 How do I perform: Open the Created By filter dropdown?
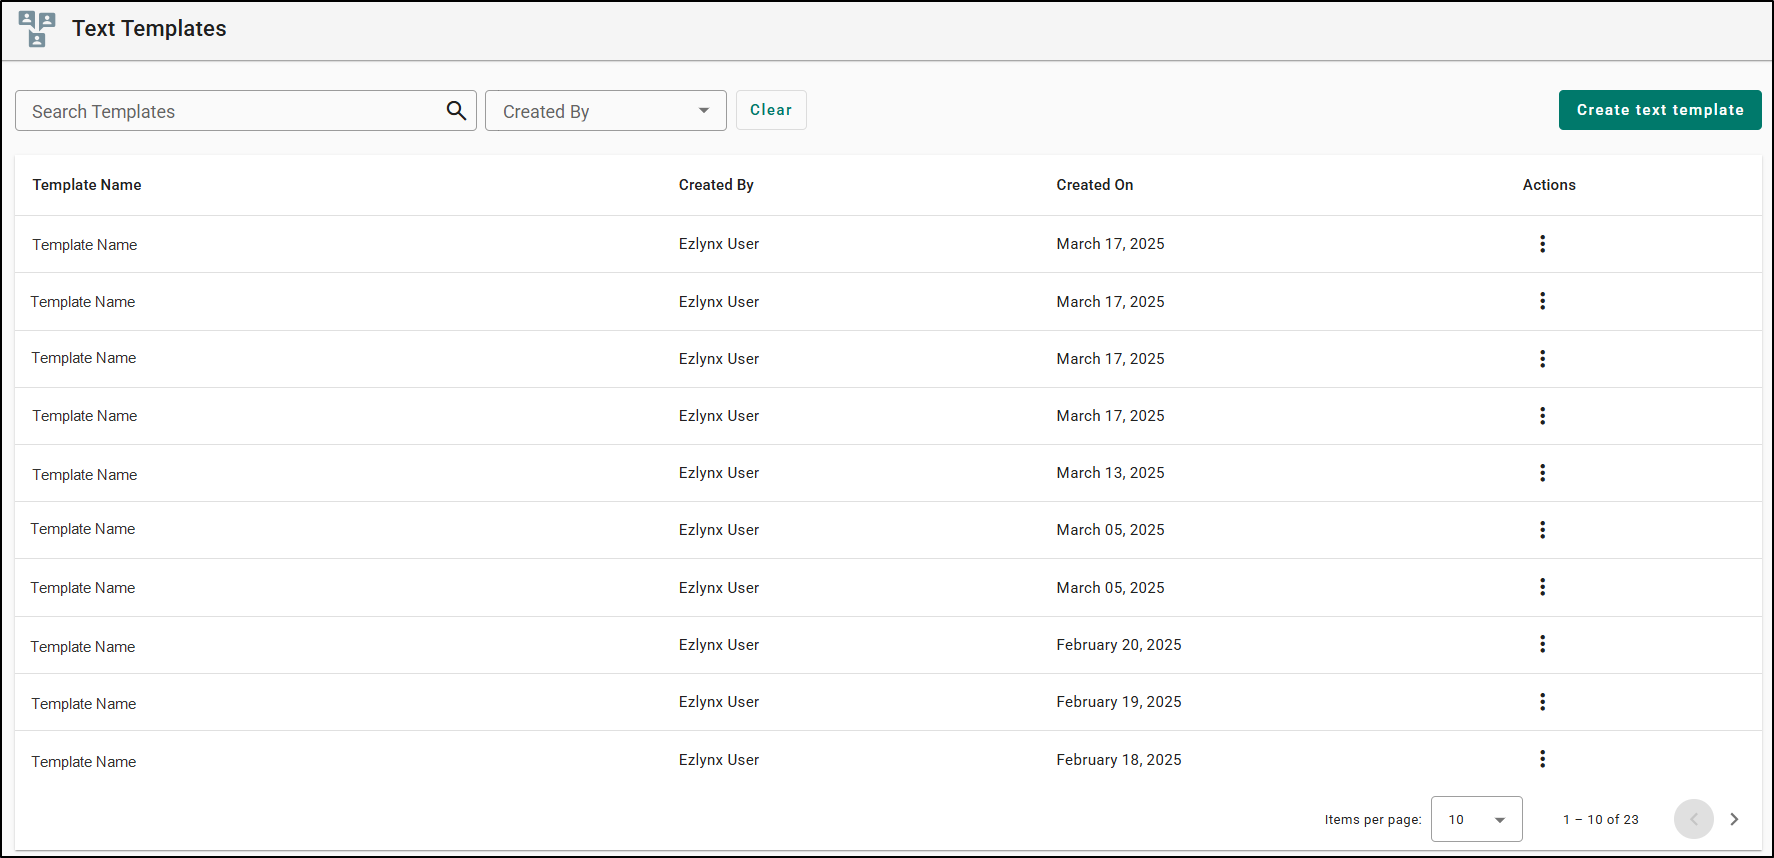coord(606,111)
